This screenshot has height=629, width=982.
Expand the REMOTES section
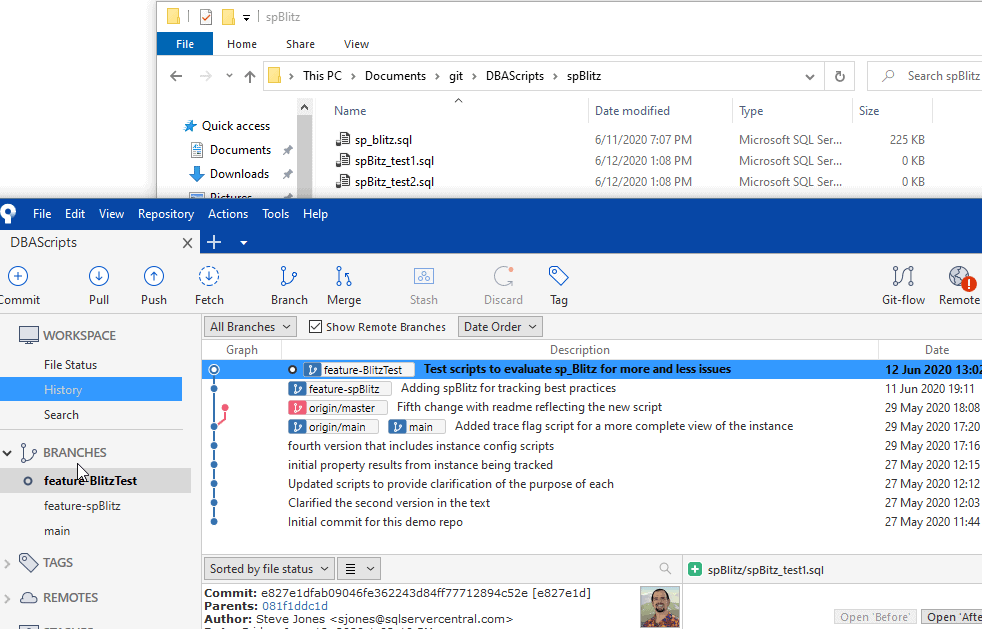pos(7,598)
